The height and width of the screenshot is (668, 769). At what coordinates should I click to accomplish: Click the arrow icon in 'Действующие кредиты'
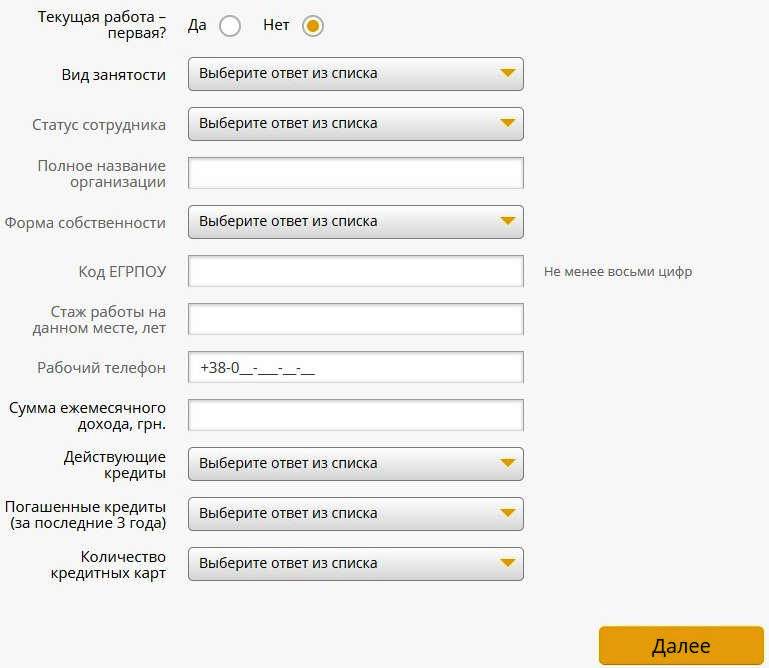pyautogui.click(x=507, y=464)
